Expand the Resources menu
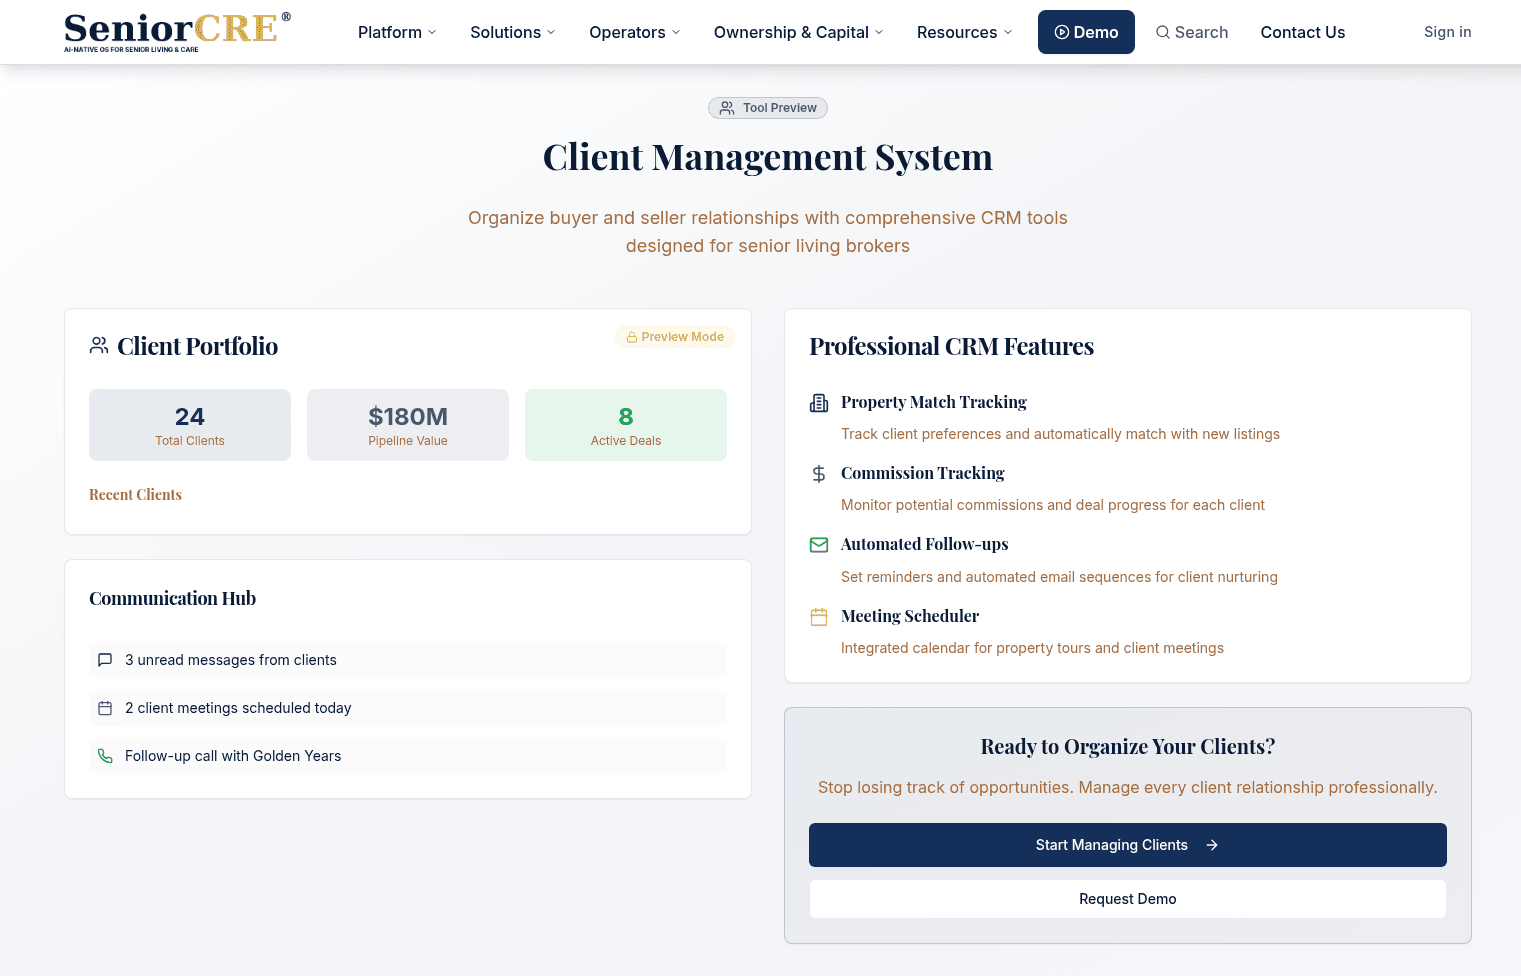Image resolution: width=1521 pixels, height=976 pixels. coord(965,32)
